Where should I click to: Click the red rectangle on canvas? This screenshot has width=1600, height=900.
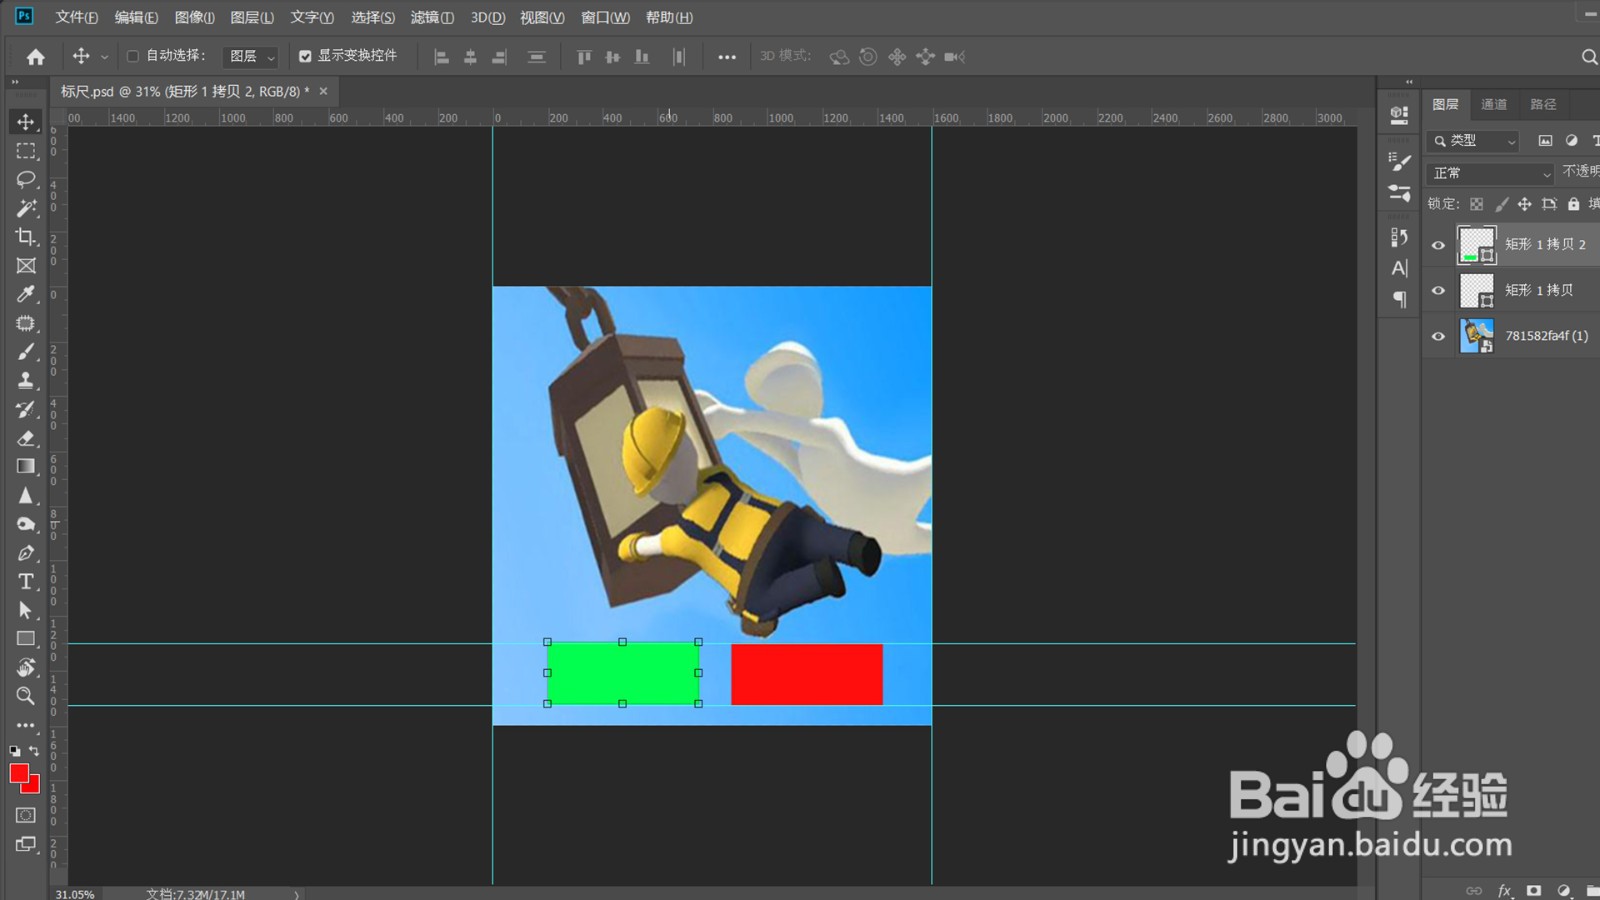tap(807, 674)
